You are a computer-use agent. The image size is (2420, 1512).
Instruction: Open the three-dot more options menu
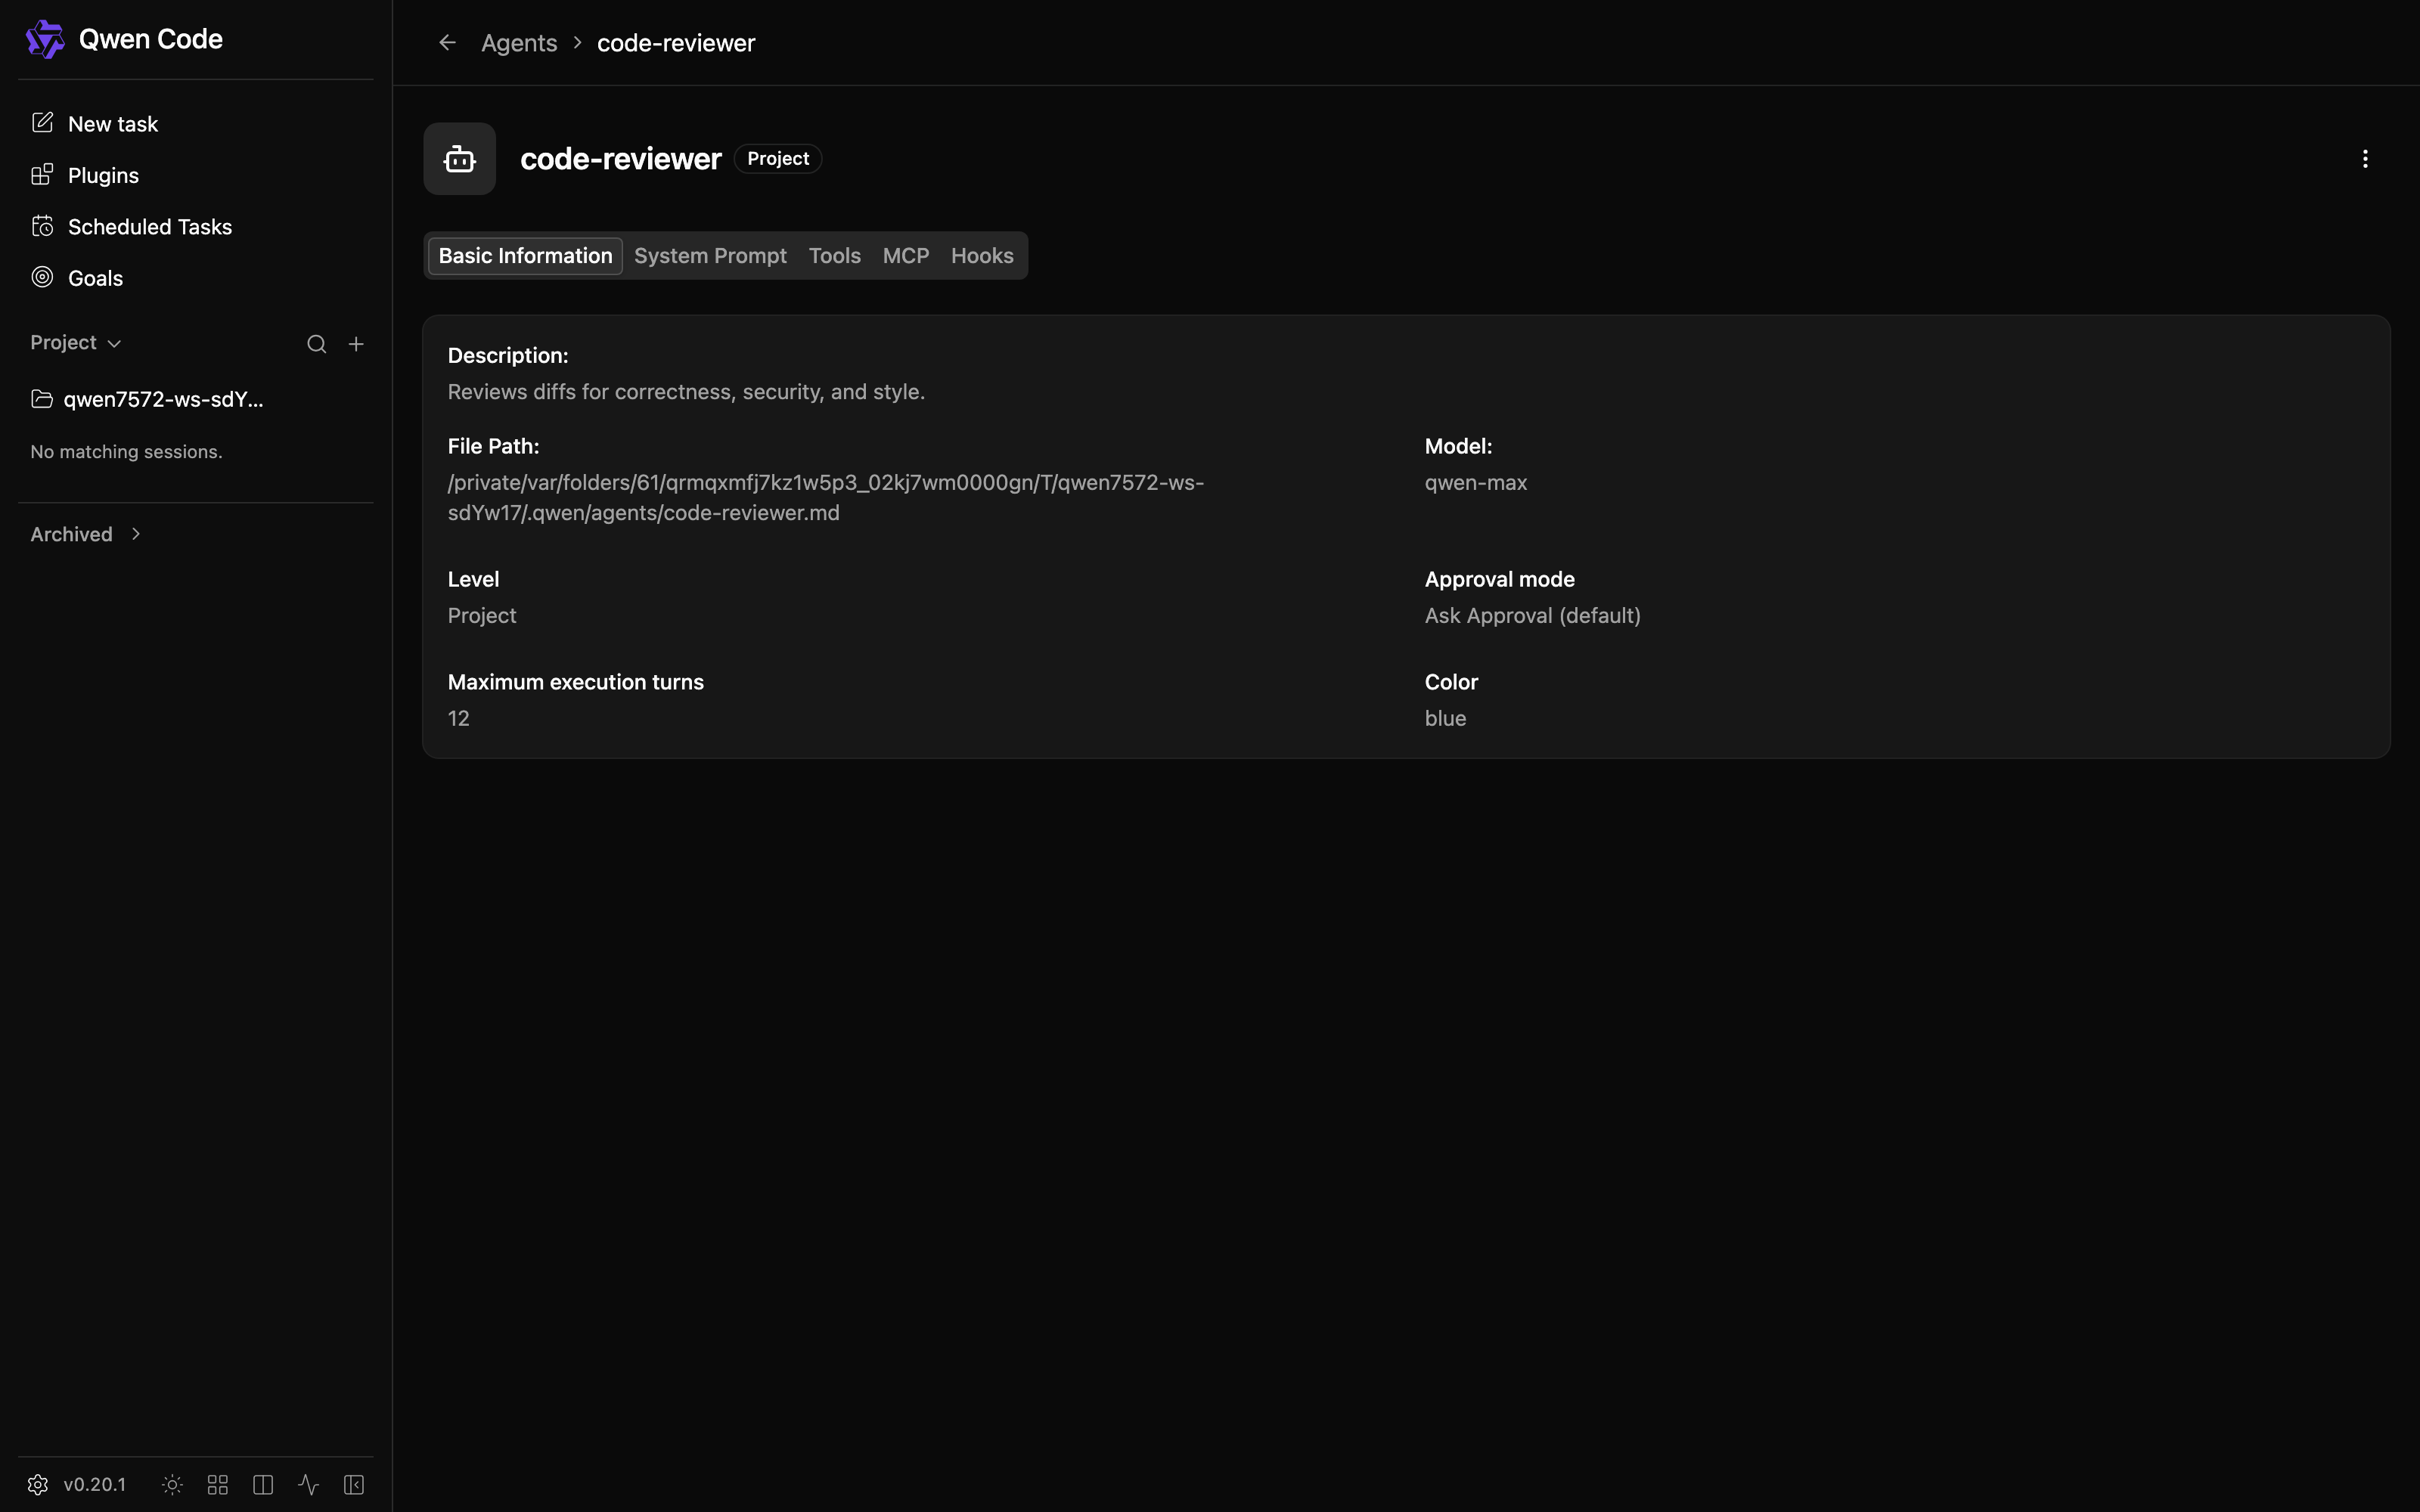pos(2365,159)
